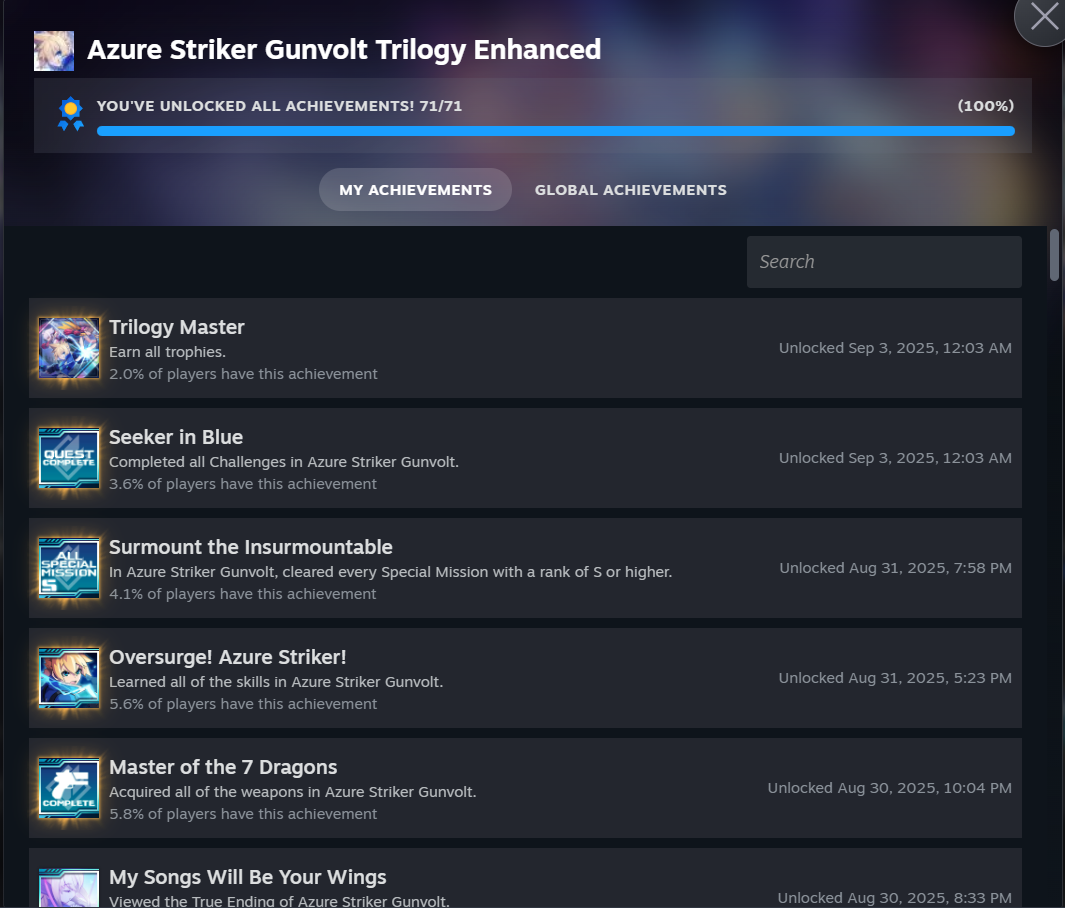Click the Surmount the Insurmountable achievement icon
The image size is (1065, 908).
(69, 568)
